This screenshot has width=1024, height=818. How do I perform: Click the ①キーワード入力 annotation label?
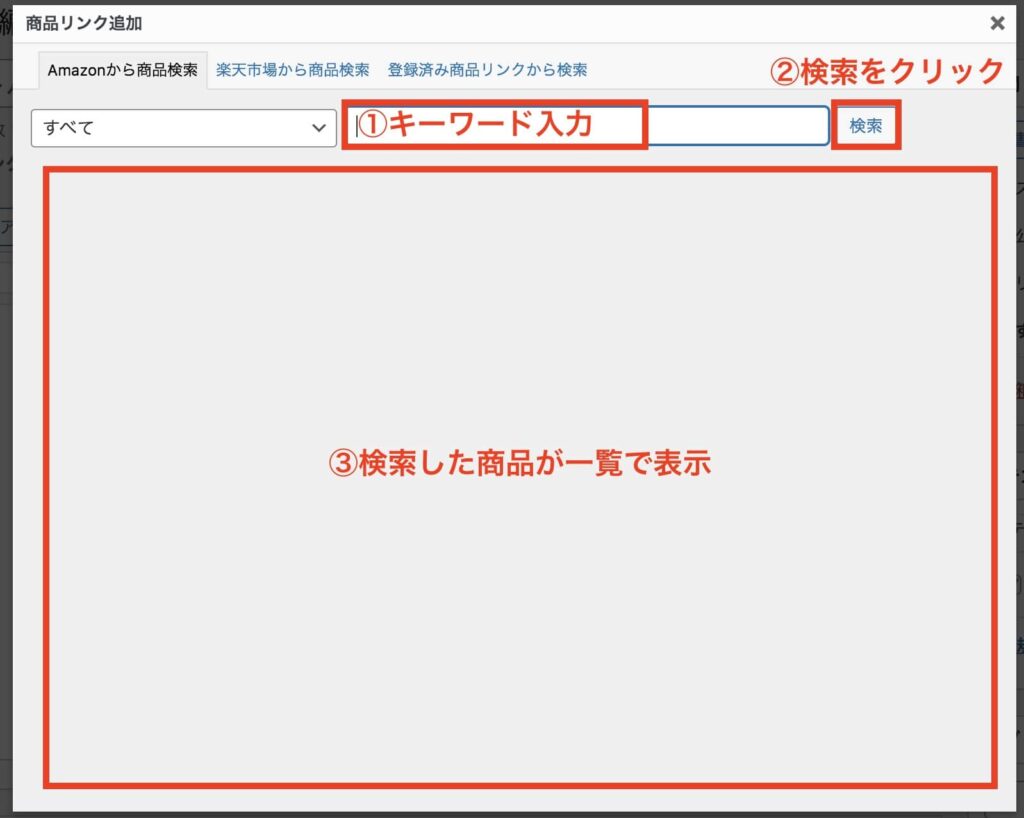pyautogui.click(x=476, y=124)
